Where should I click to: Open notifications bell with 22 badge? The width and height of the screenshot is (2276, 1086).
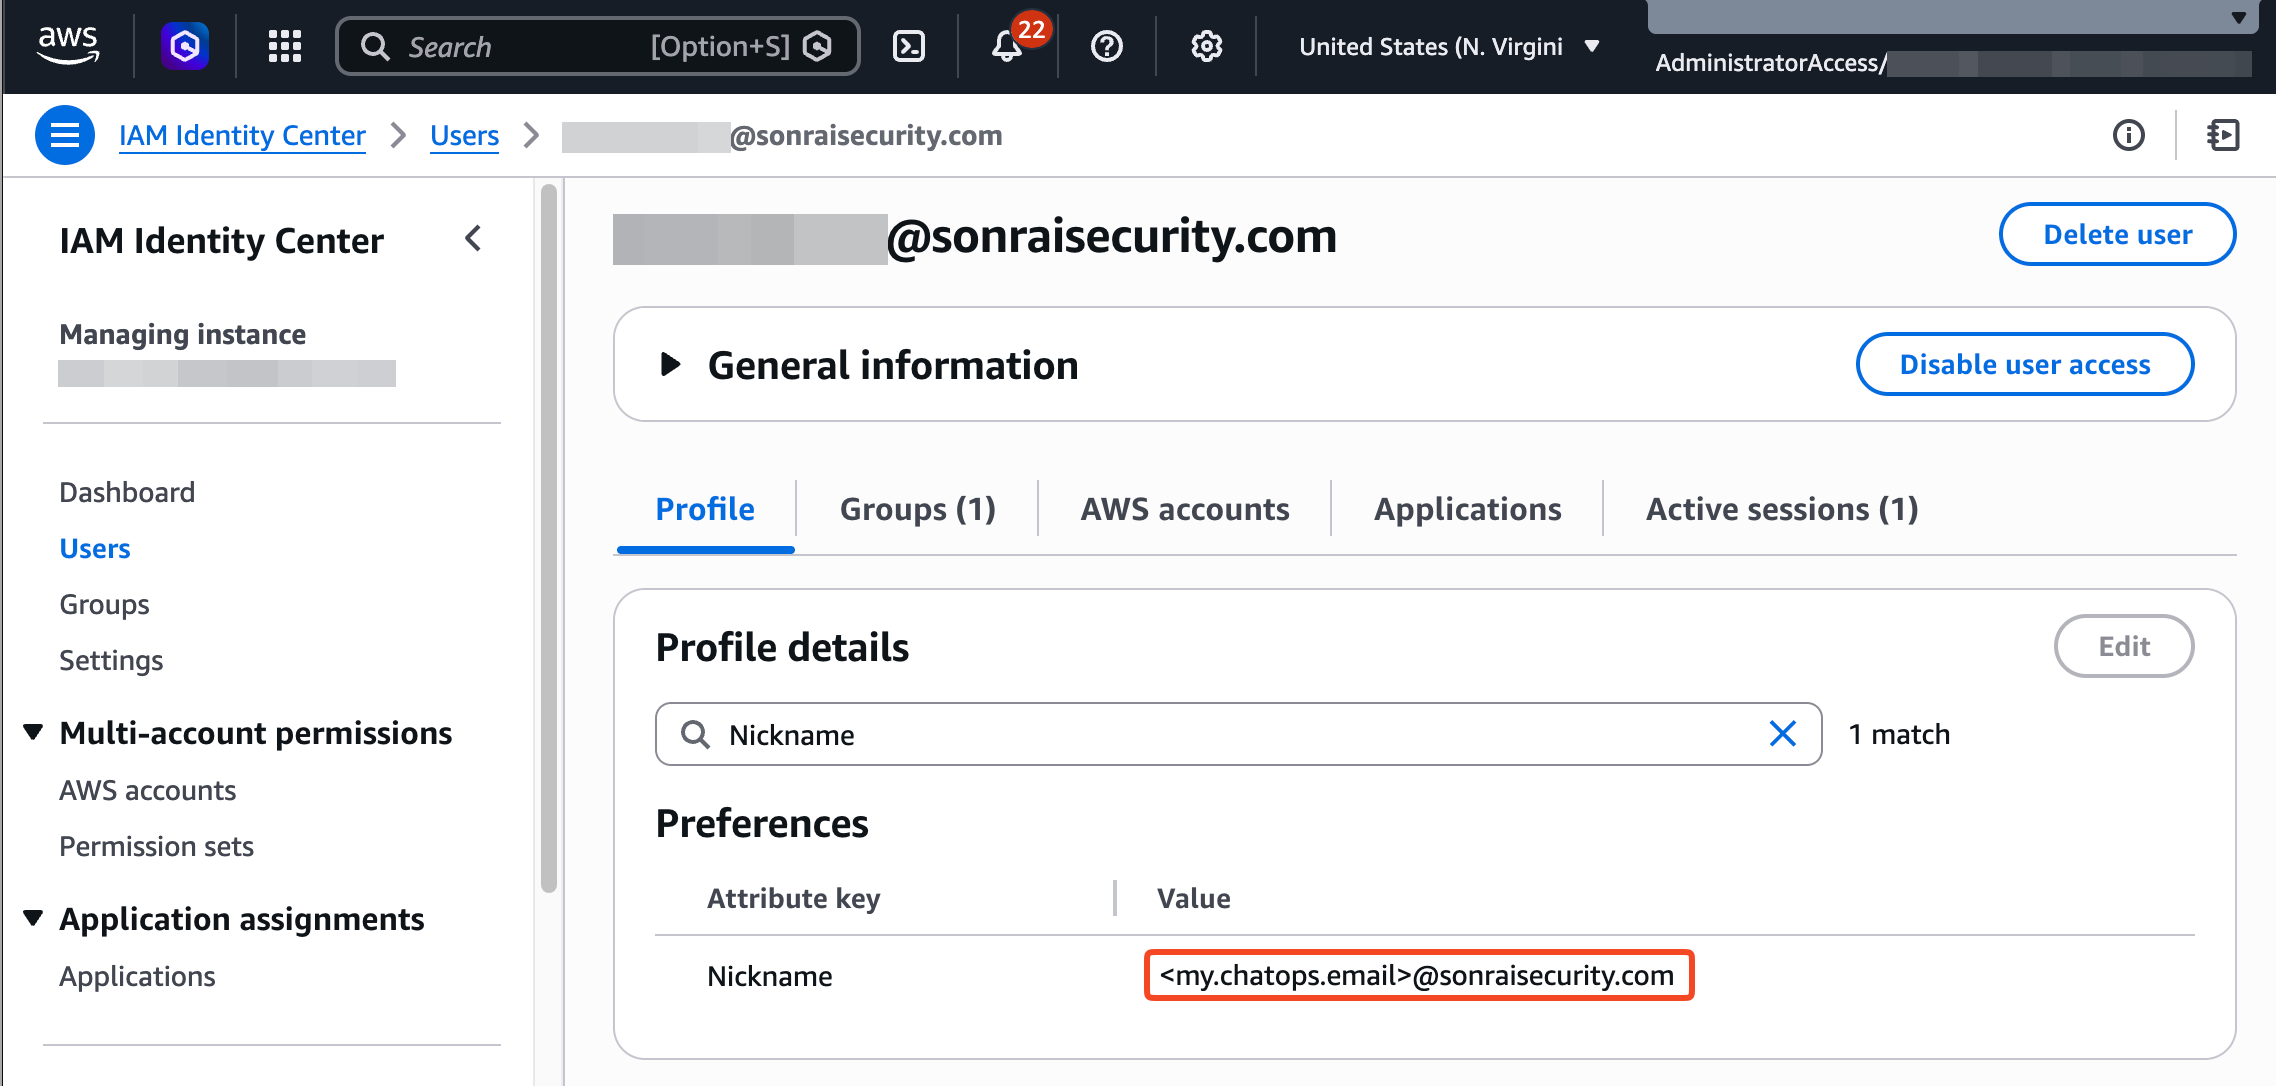[1007, 46]
